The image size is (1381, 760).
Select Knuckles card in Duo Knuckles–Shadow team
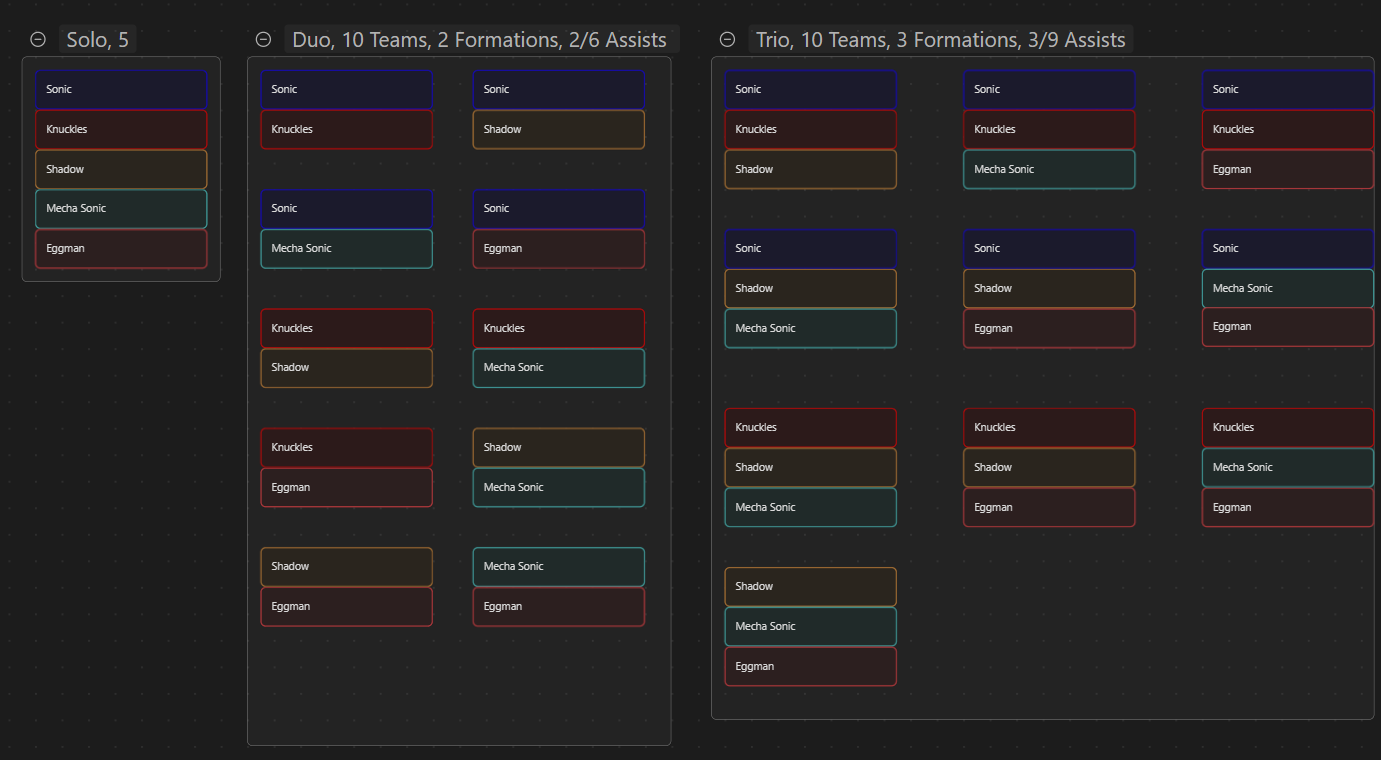click(x=347, y=329)
